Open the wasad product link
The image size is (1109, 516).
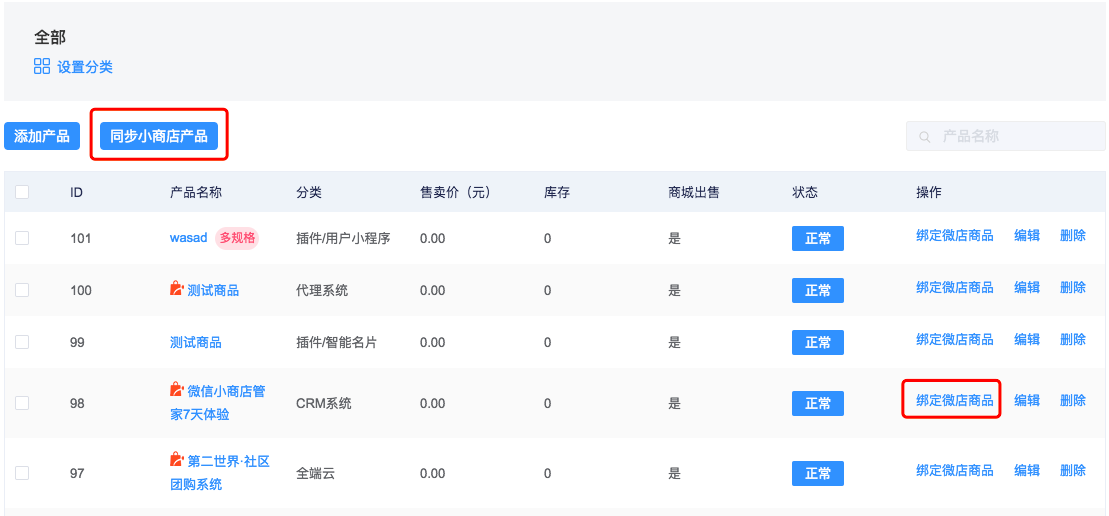click(x=188, y=238)
